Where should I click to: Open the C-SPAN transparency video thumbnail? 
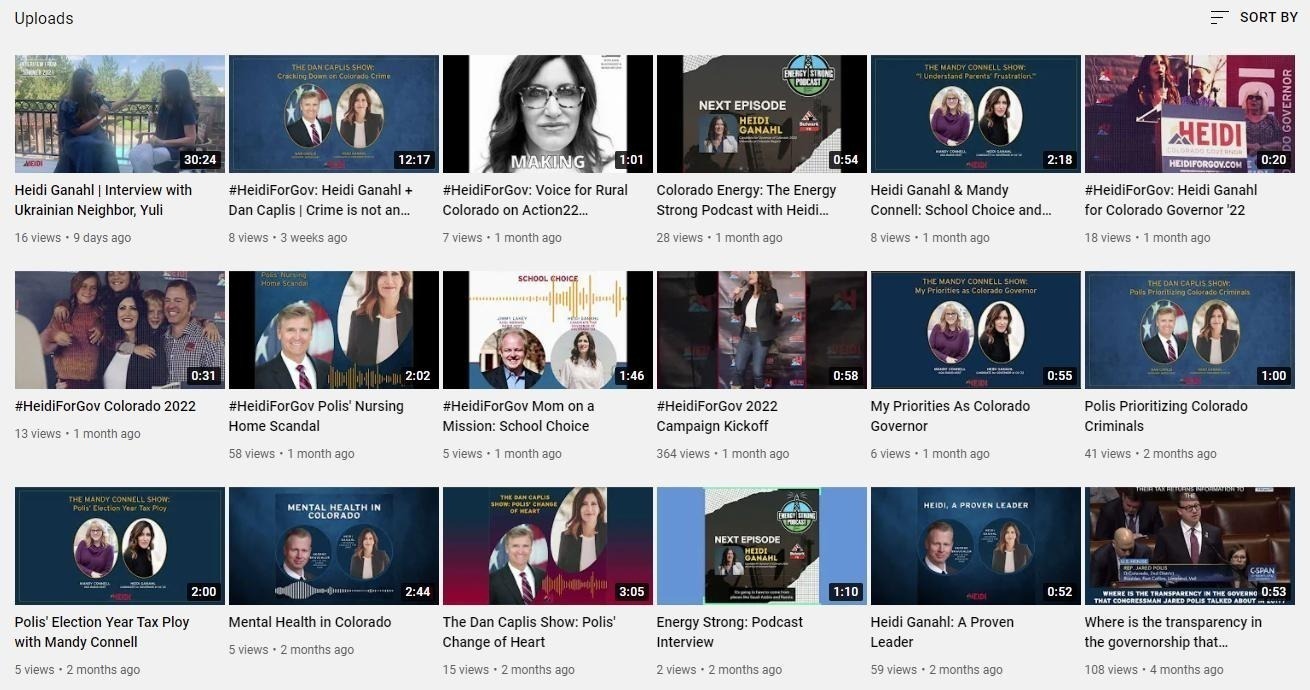coord(1189,546)
